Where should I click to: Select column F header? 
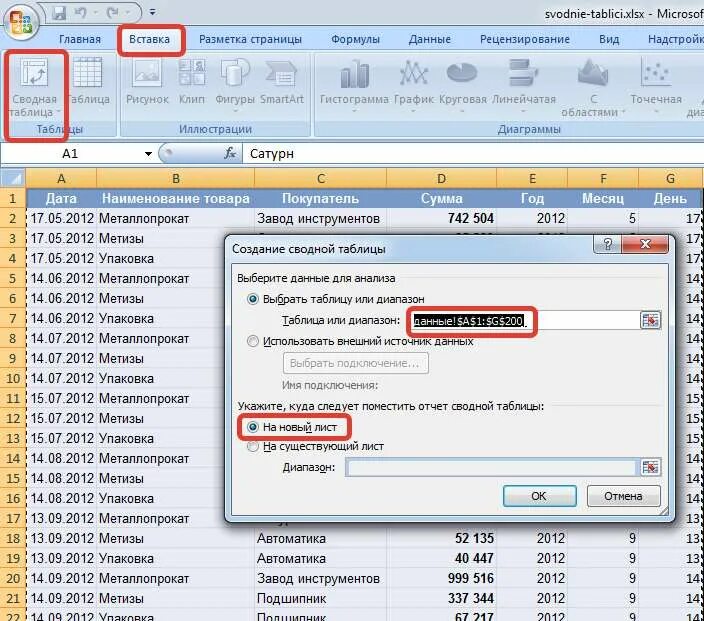tap(603, 179)
